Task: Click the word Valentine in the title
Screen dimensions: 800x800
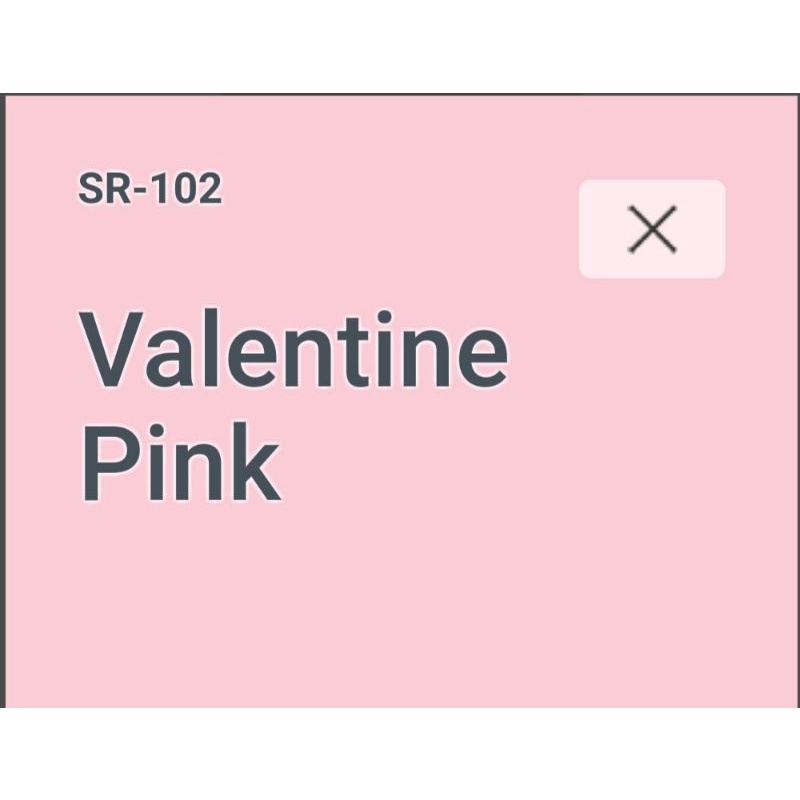Action: coord(294,351)
